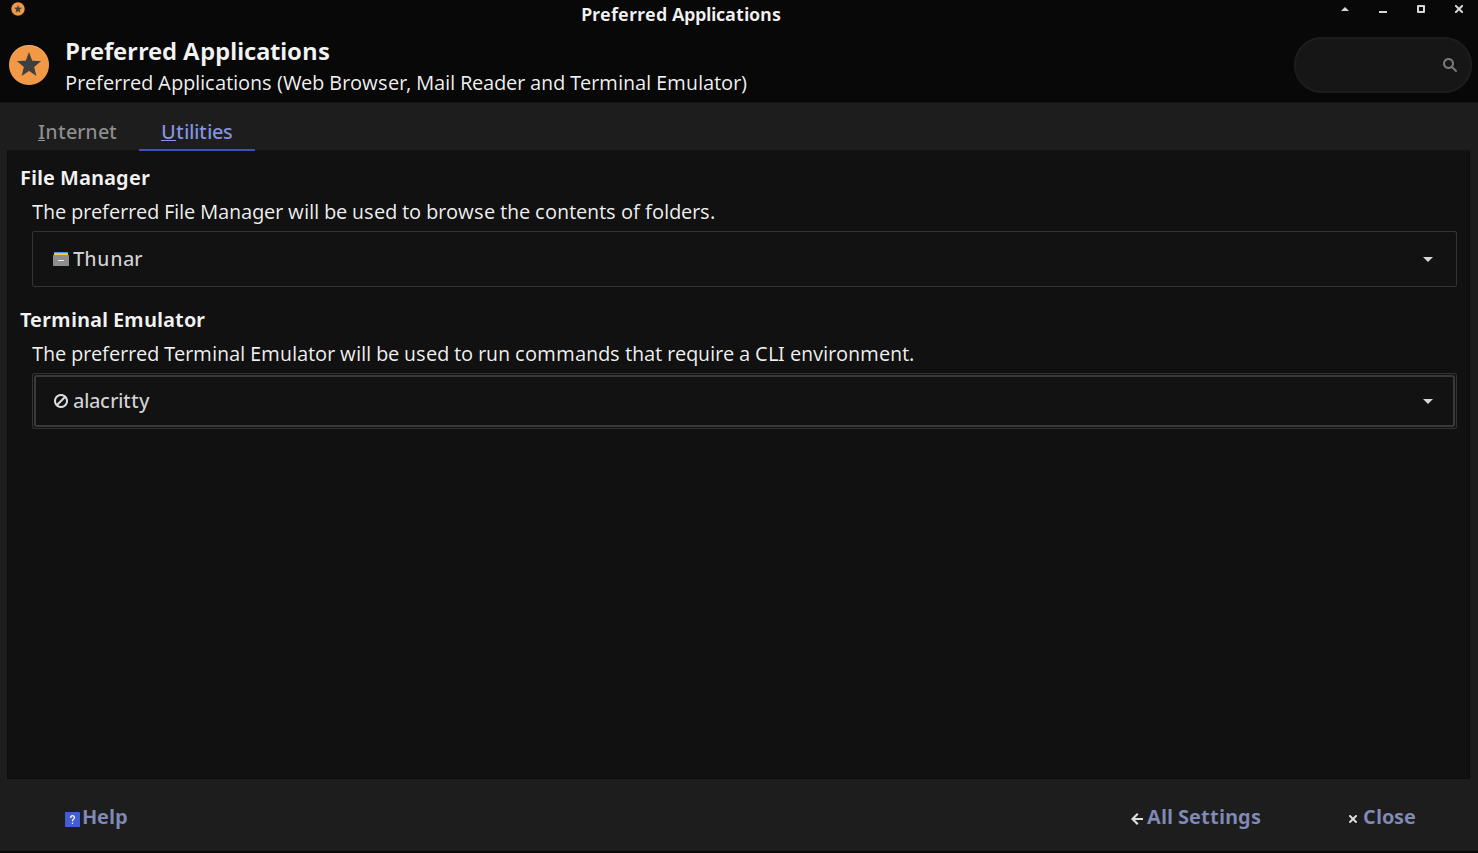Expand the Thunar dropdown arrow
1478x853 pixels.
click(1427, 258)
